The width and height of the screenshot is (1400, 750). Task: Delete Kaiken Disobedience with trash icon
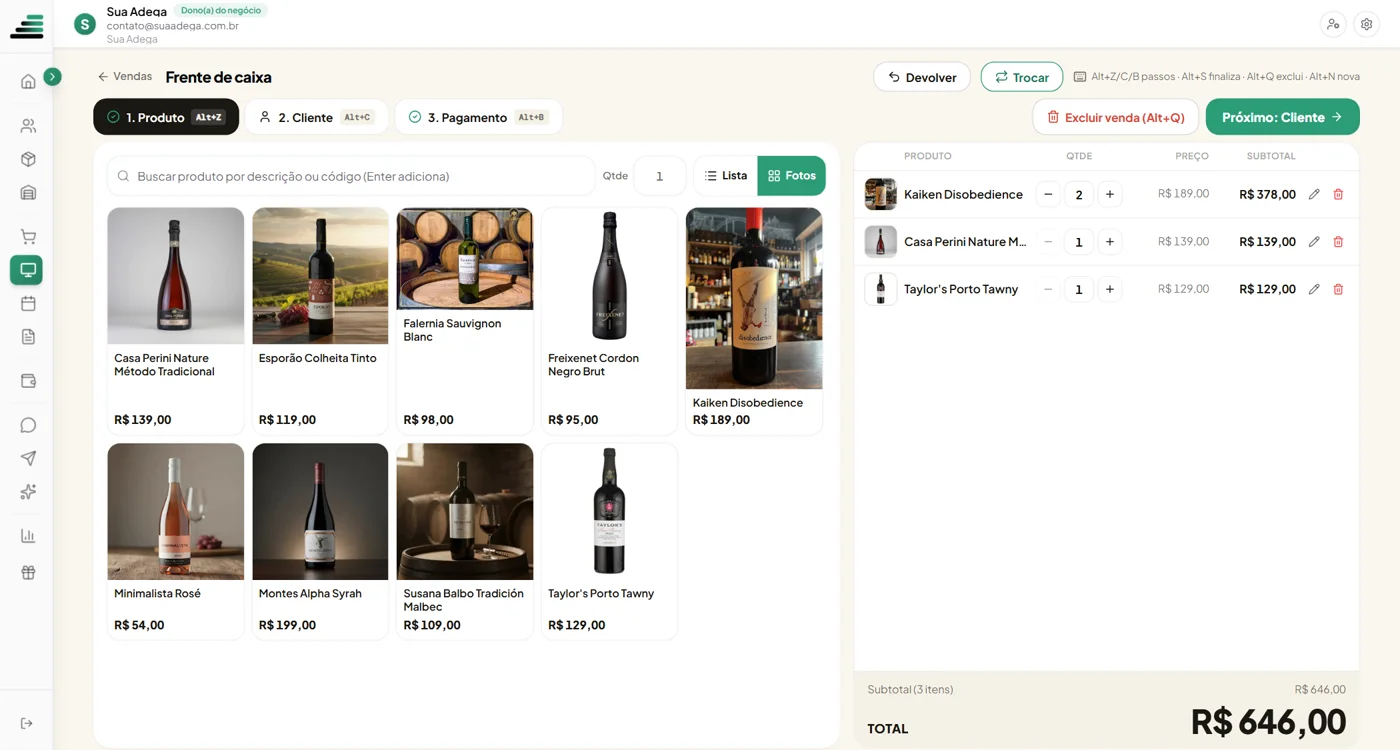point(1338,194)
